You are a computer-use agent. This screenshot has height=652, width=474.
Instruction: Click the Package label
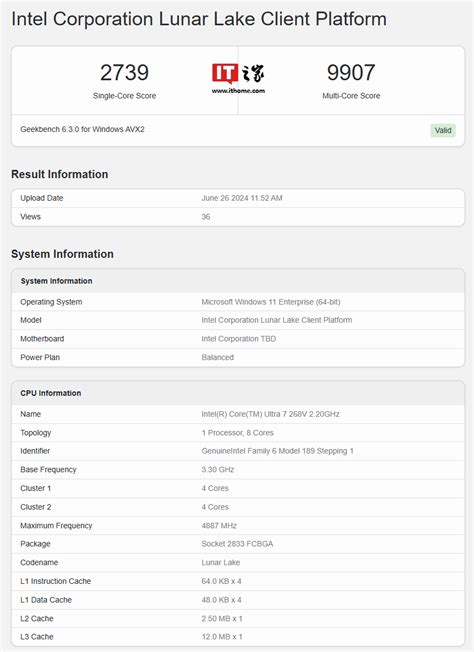point(35,544)
